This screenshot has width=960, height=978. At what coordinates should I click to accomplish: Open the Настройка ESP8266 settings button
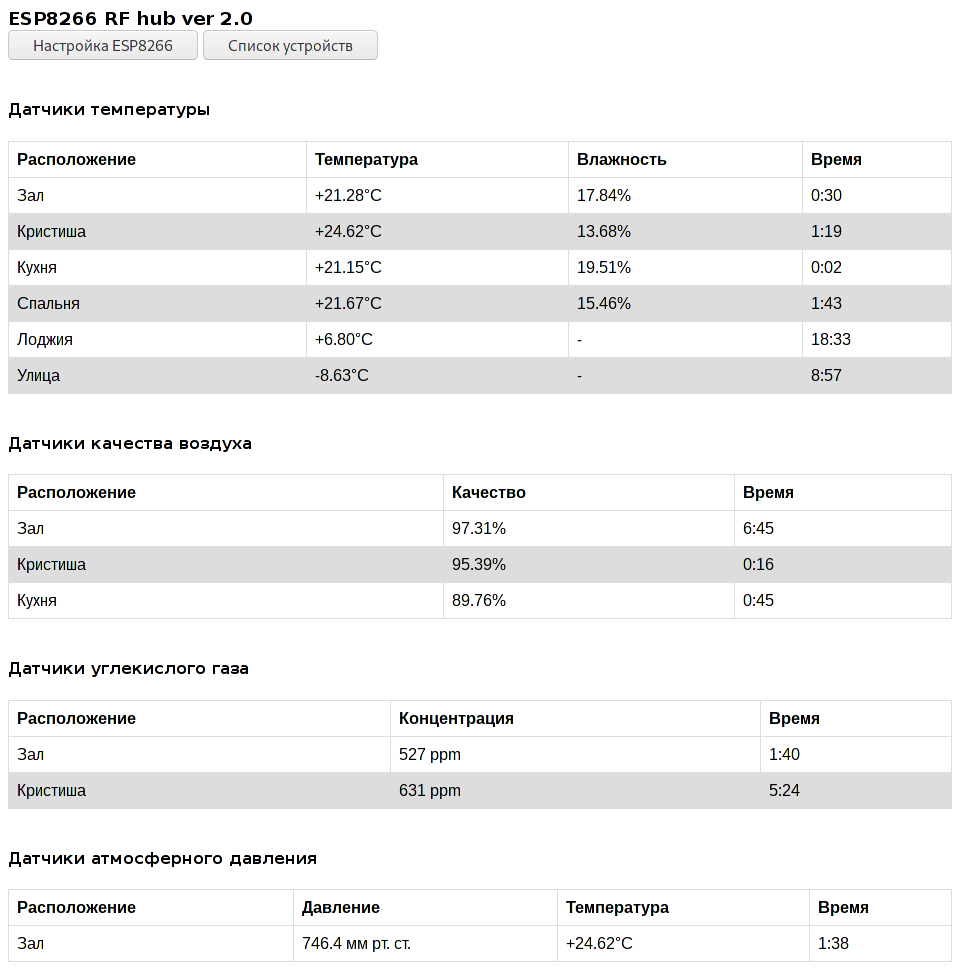coord(103,46)
